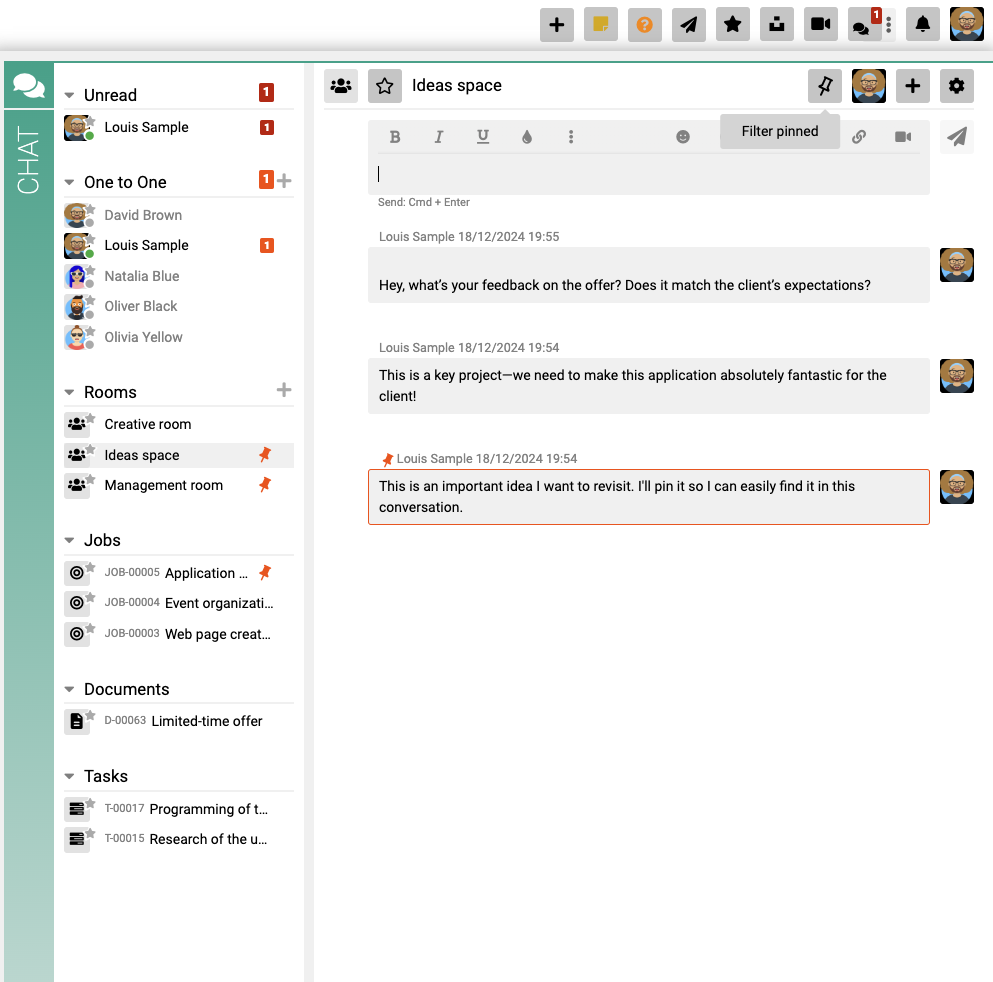Toggle Filter pinned messages button

pos(825,85)
